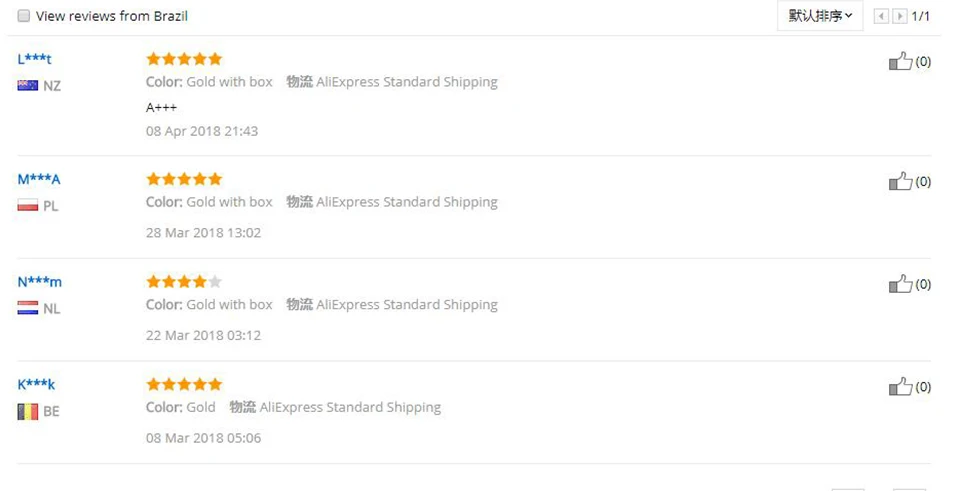
Task: Click the New Zealand flag icon
Action: [x=28, y=86]
